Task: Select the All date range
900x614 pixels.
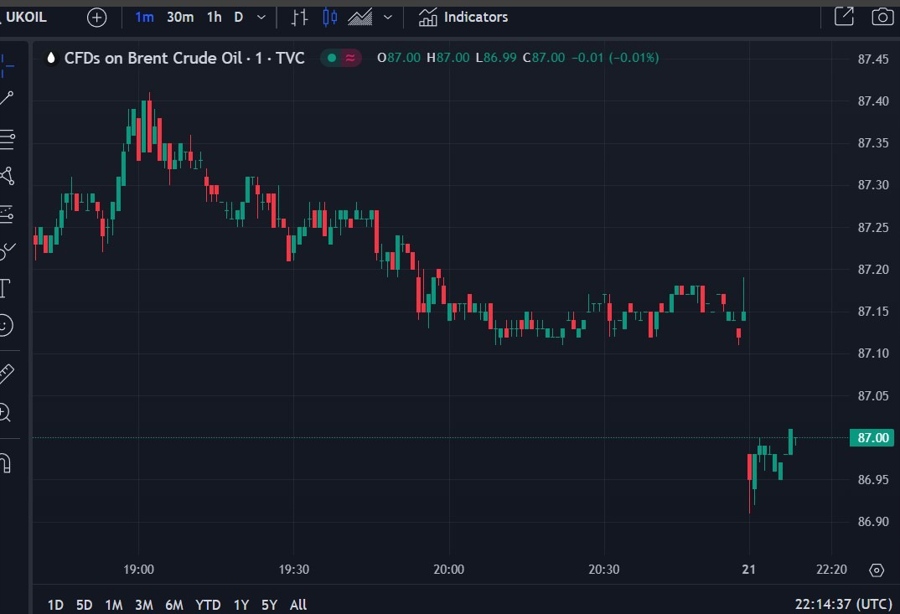Action: [x=297, y=605]
